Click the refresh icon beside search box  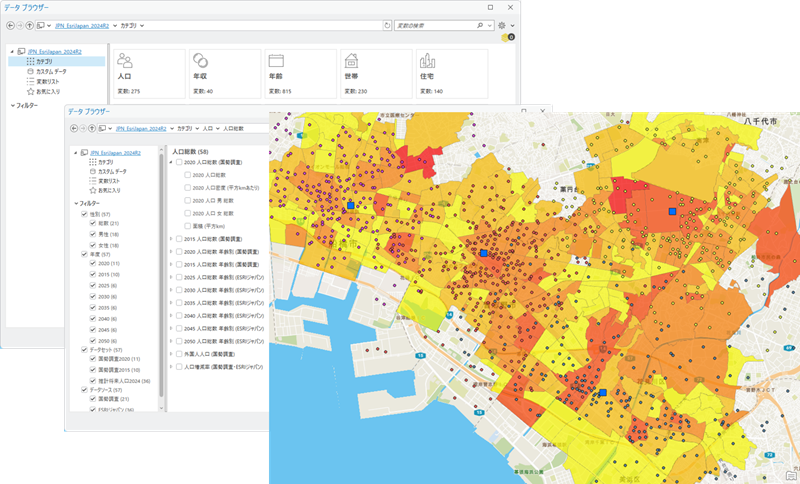tap(388, 24)
